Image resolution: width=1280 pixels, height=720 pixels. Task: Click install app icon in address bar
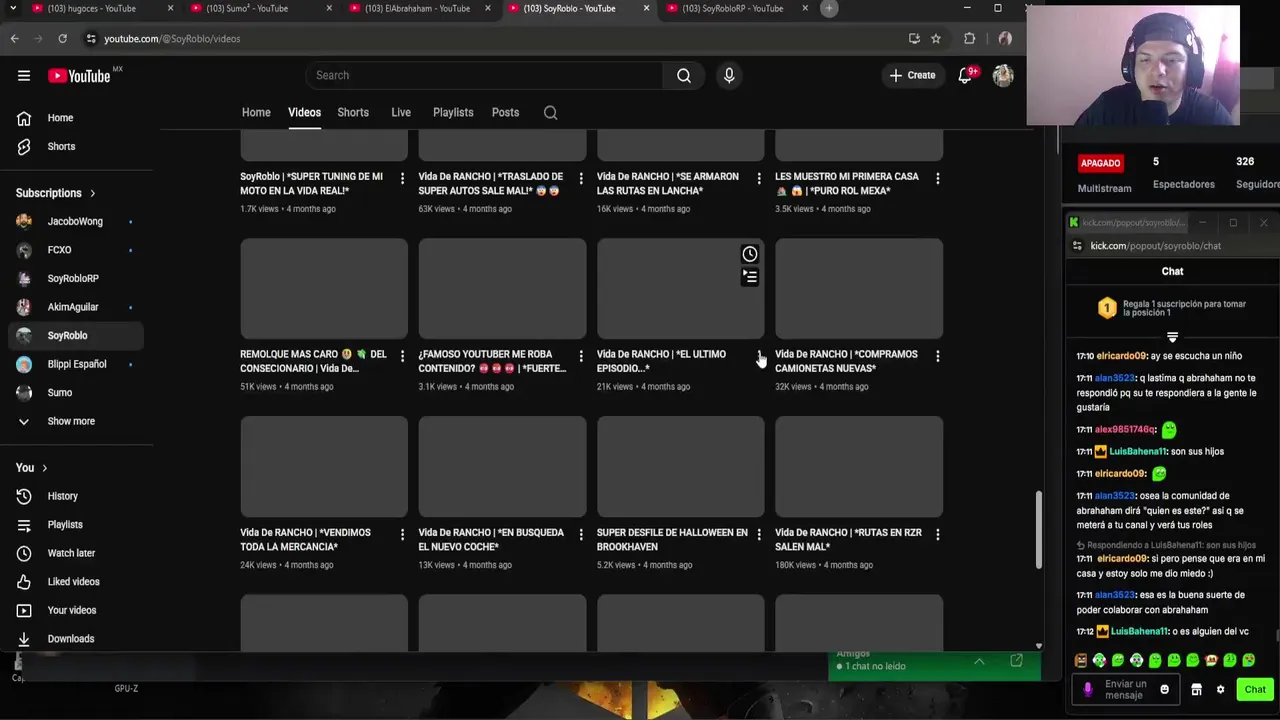click(914, 38)
